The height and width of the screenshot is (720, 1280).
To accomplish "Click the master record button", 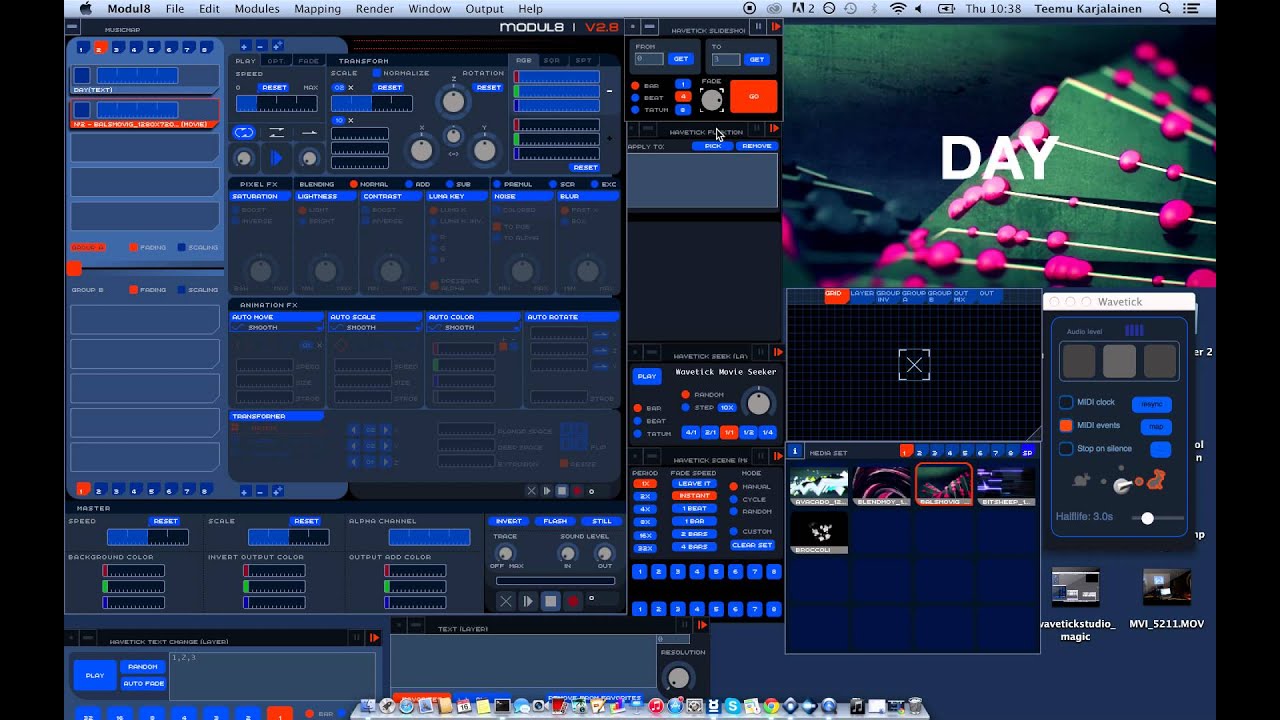I will point(573,601).
